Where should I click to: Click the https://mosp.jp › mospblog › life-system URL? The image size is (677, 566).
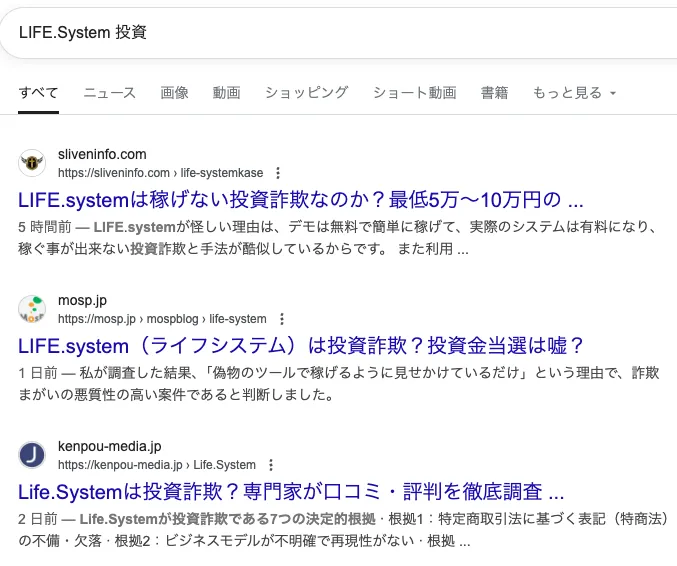click(162, 319)
